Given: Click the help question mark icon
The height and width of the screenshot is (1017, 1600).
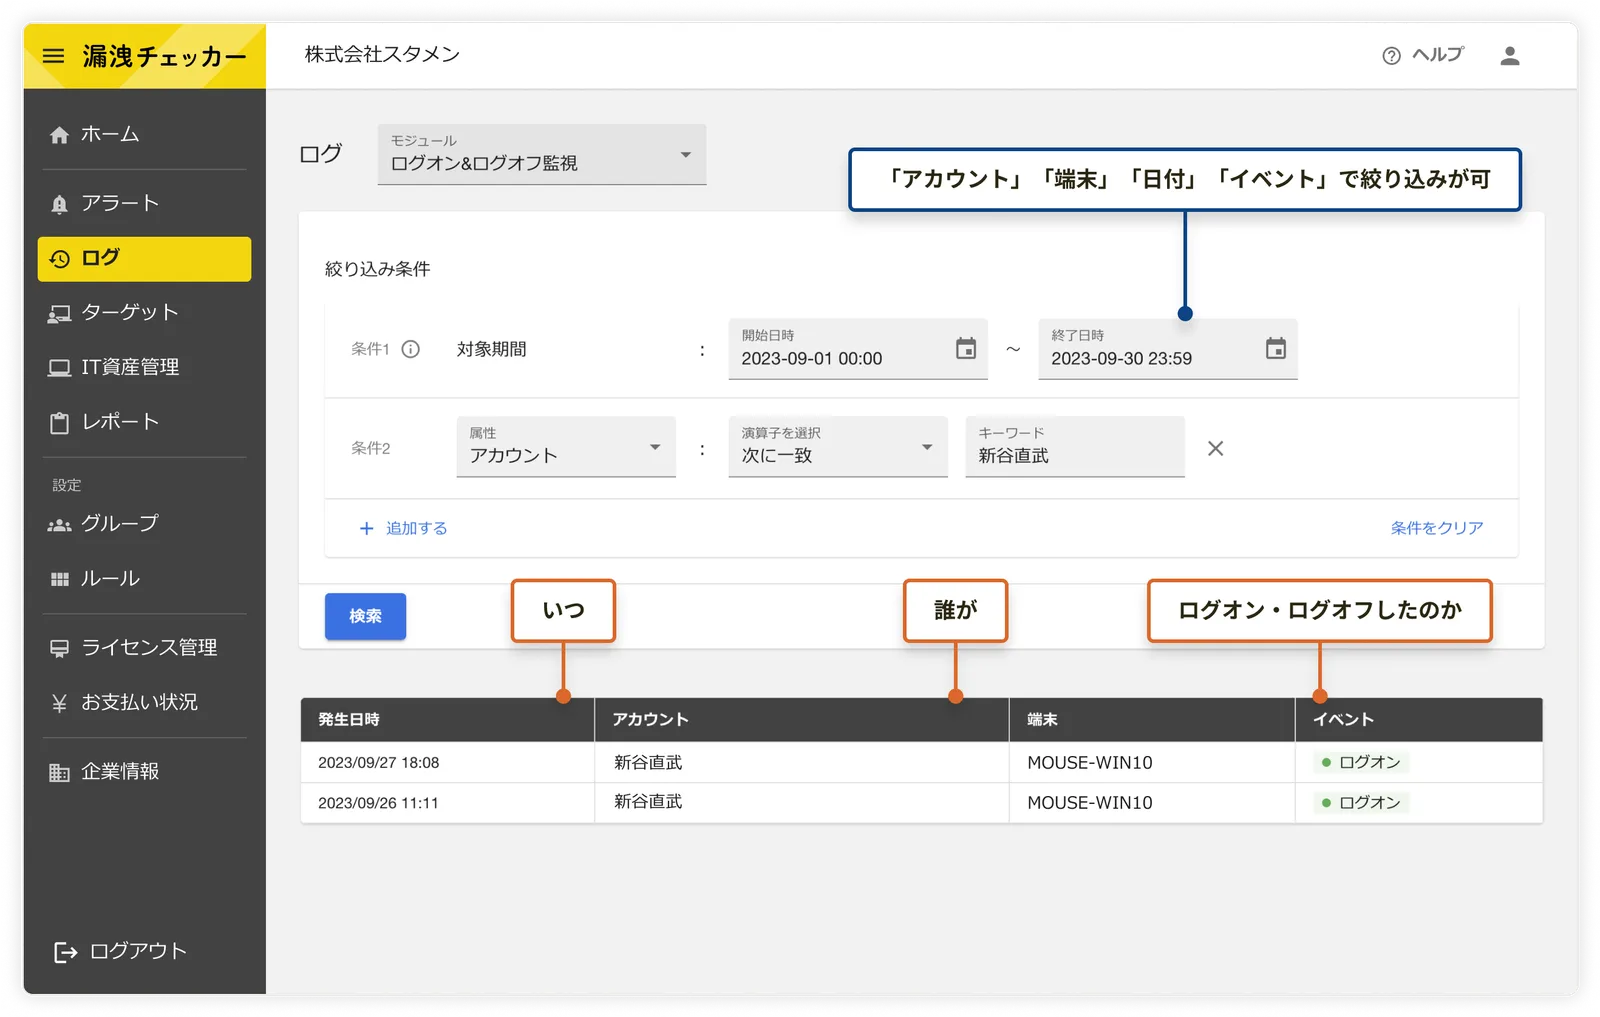Looking at the screenshot, I should pyautogui.click(x=1391, y=56).
